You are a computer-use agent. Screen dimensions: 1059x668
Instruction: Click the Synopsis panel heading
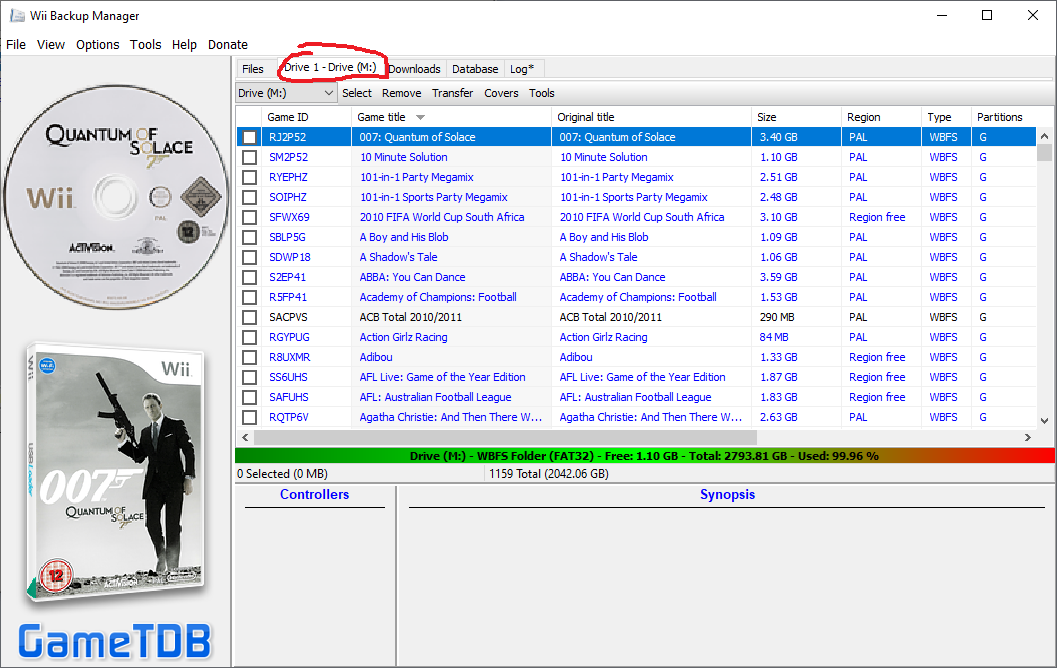(x=727, y=494)
